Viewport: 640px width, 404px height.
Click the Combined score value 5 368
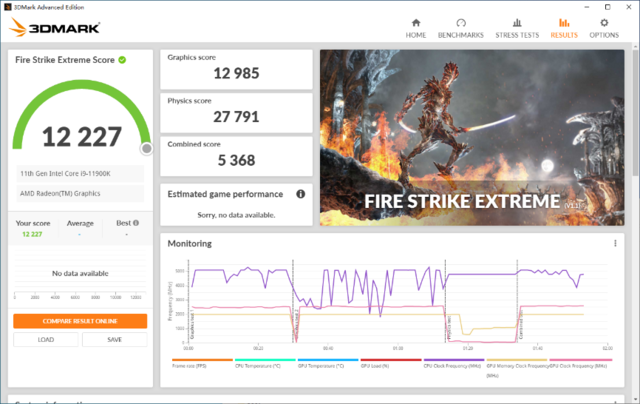236,160
